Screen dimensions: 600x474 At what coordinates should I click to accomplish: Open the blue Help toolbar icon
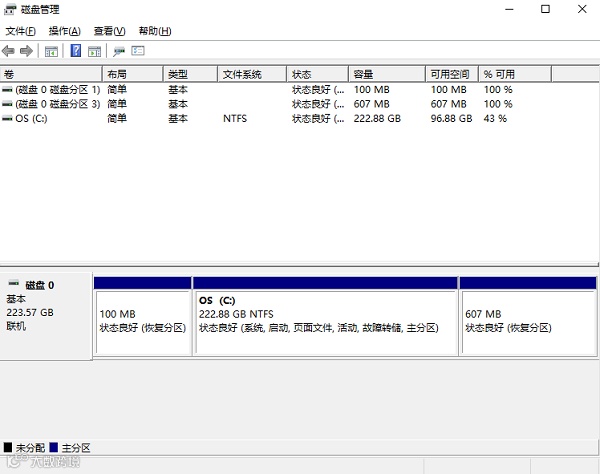76,50
